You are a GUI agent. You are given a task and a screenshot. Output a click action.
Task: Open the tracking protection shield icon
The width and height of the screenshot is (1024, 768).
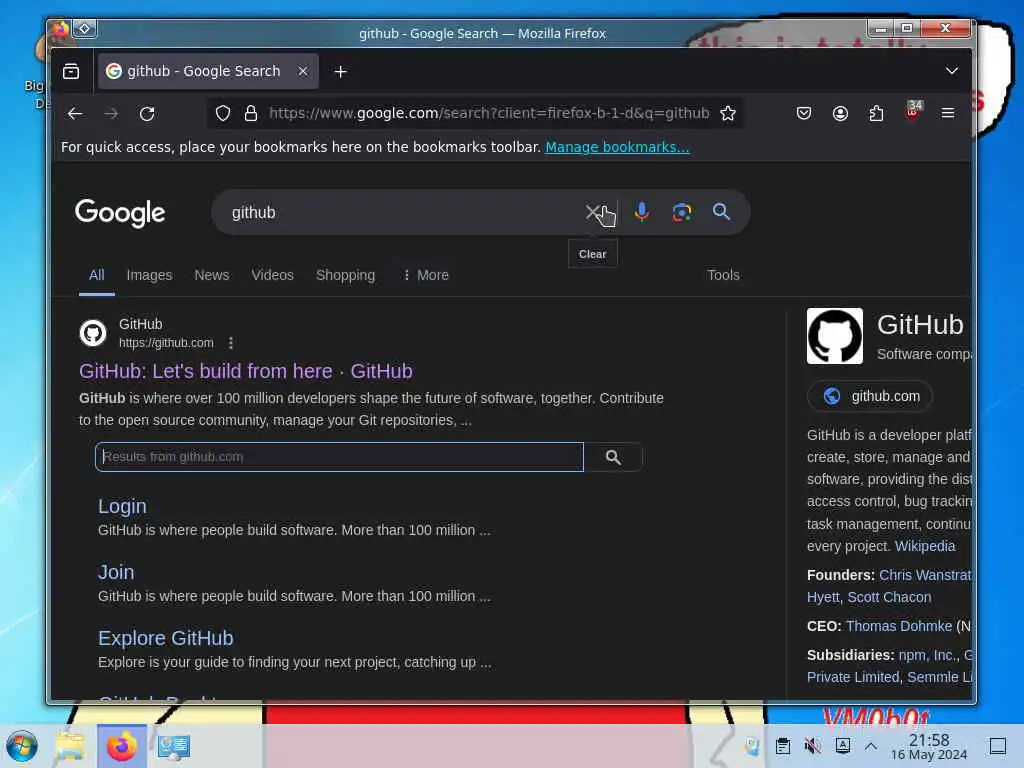[223, 114]
